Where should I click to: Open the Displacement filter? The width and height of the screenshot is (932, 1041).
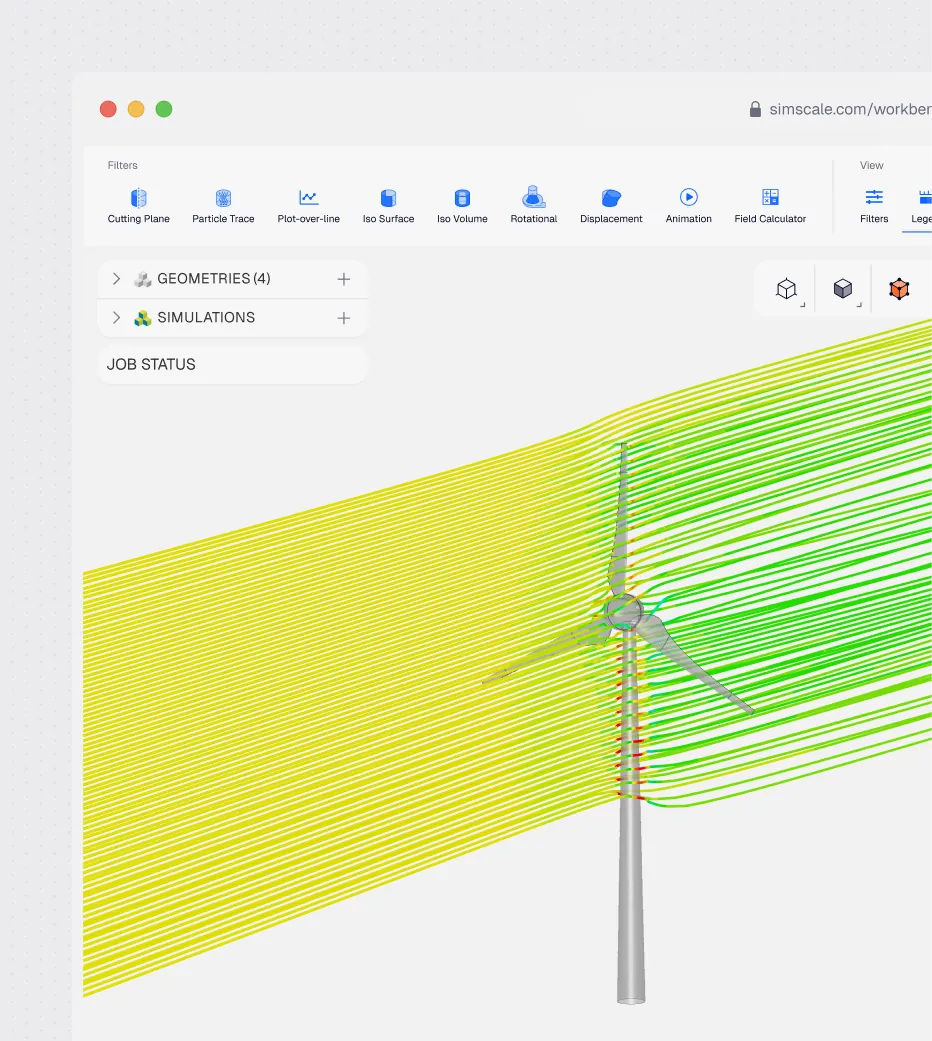click(x=611, y=206)
